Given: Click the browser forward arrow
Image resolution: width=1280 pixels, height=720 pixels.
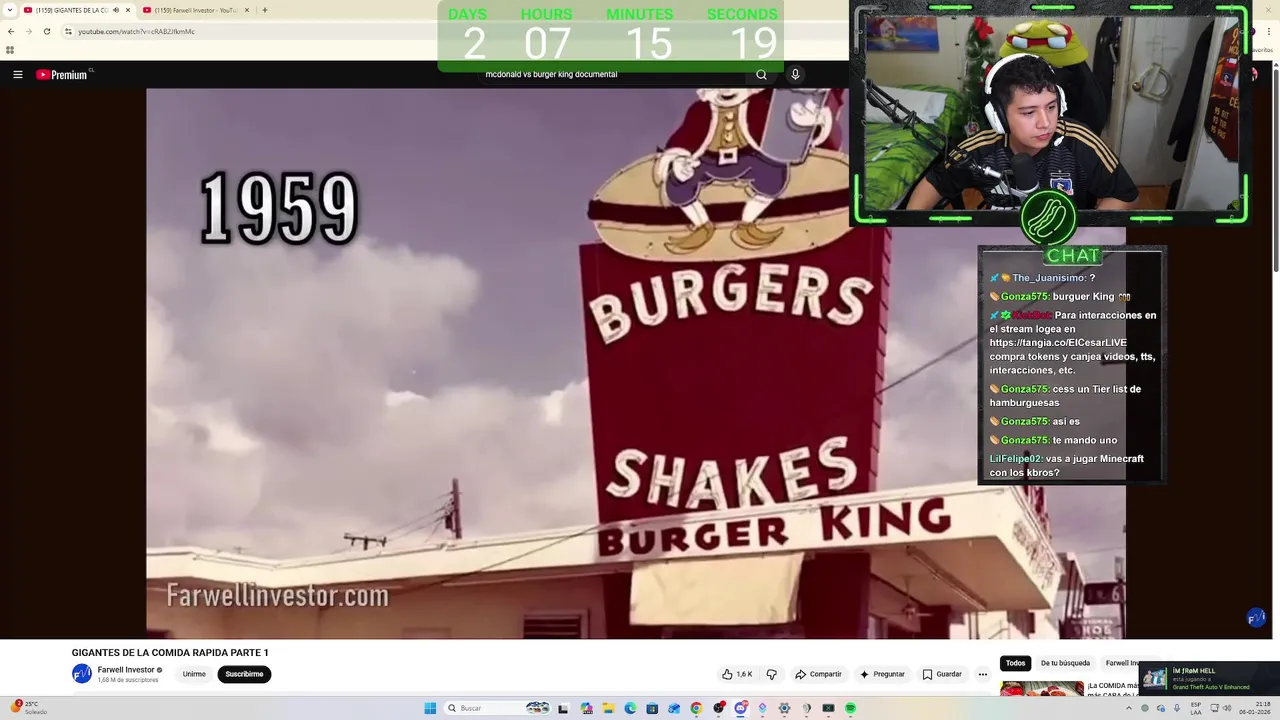Looking at the screenshot, I should click(28, 31).
